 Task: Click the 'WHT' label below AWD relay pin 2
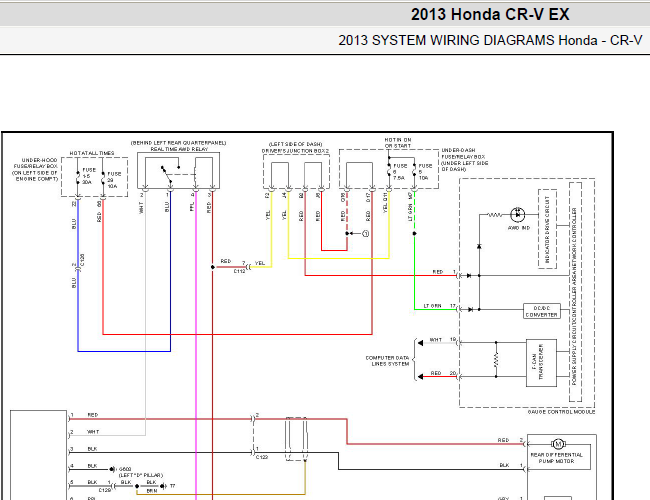(x=141, y=208)
